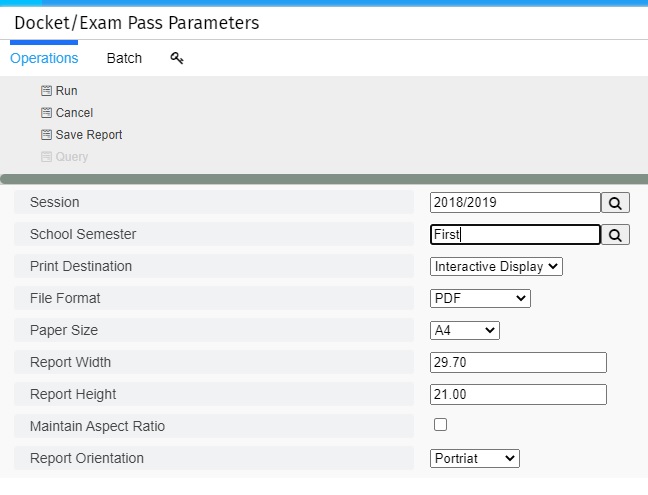Click the greyed icon beside Query

(46, 157)
